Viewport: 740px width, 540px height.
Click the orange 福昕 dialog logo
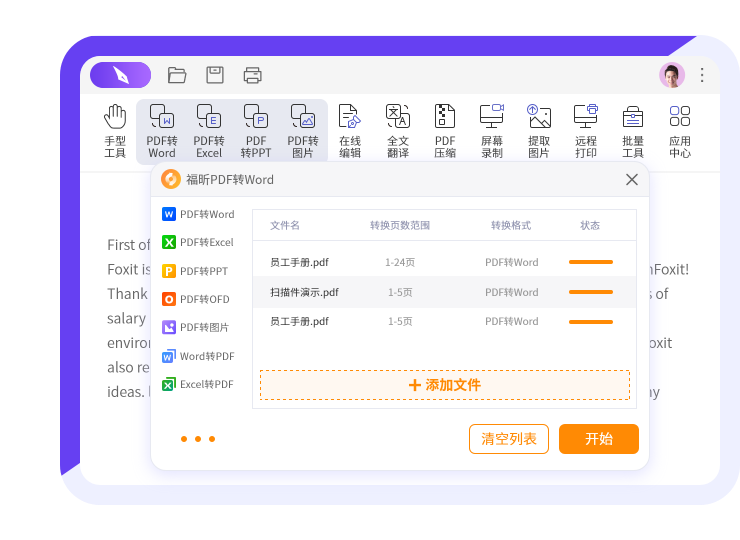click(171, 179)
